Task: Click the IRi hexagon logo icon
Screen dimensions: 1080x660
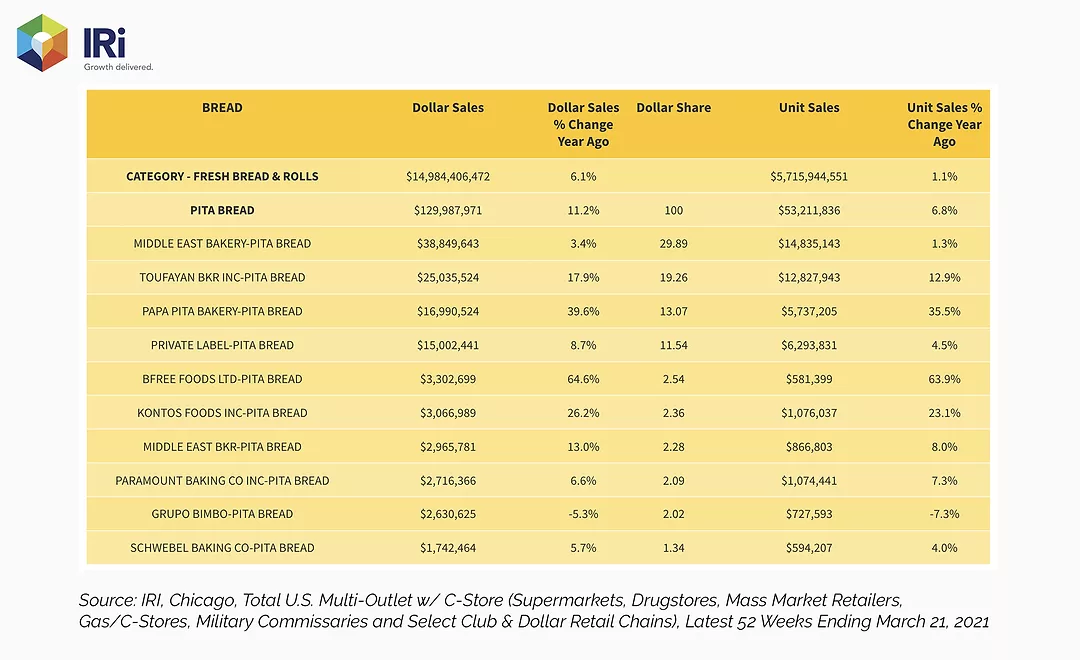Action: click(x=42, y=43)
